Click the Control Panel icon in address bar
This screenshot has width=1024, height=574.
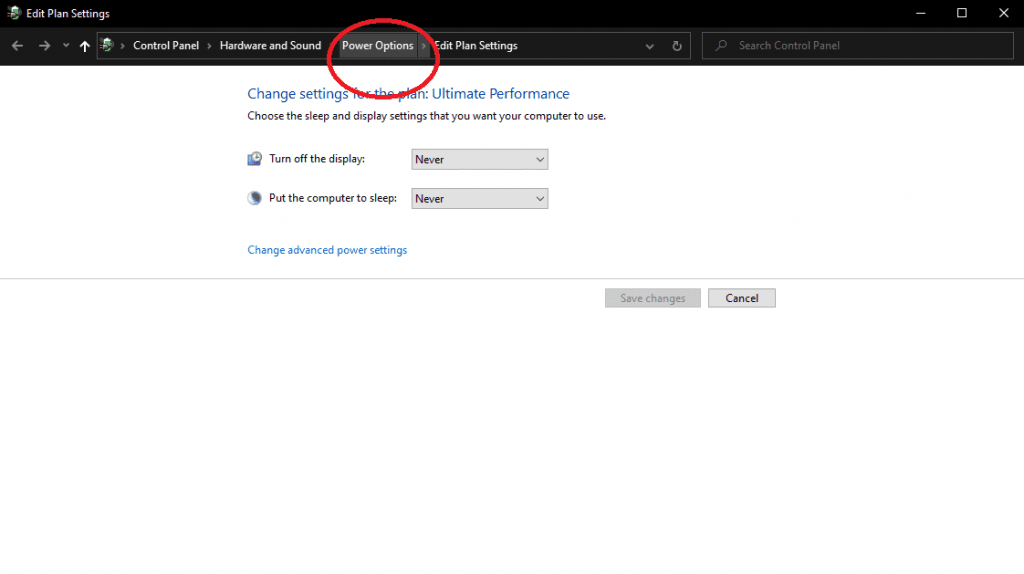coord(107,45)
